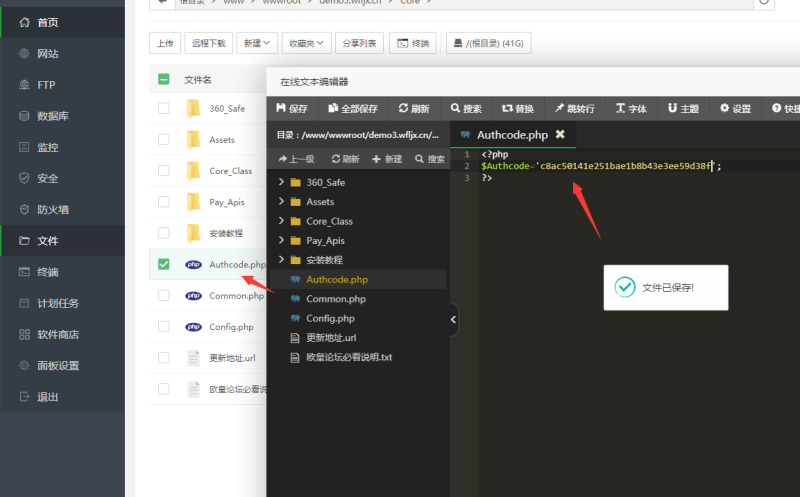Expand the Assets folder in editor tree
This screenshot has height=497, width=800.
pos(281,201)
